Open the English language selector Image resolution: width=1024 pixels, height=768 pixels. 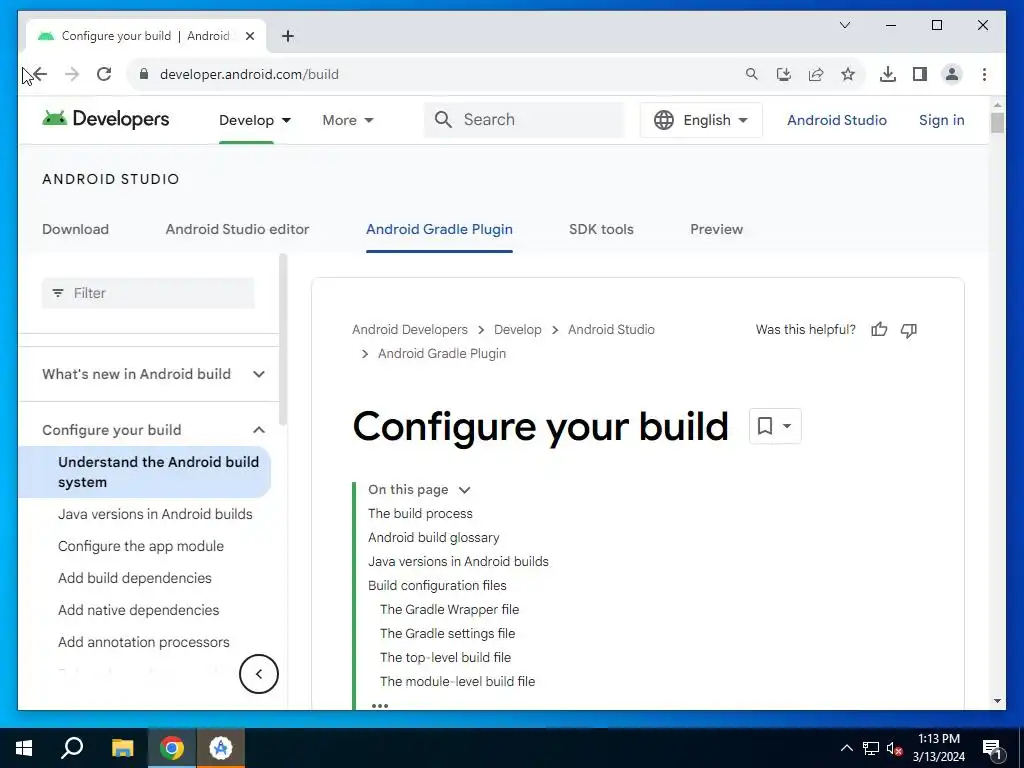point(701,120)
